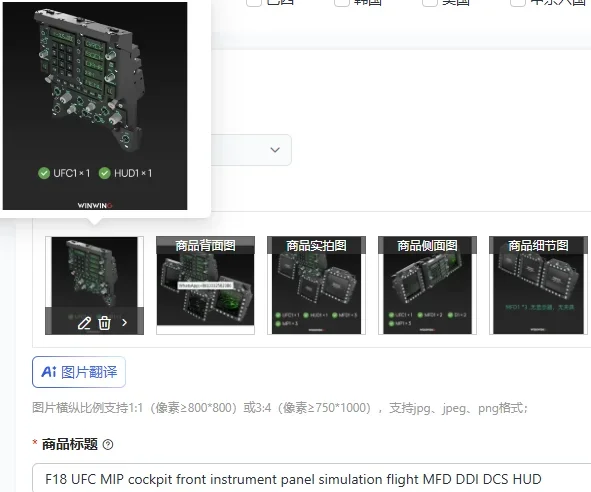This screenshot has width=591, height=492.
Task: Click the Ai 图片翻译 button
Action: [79, 372]
